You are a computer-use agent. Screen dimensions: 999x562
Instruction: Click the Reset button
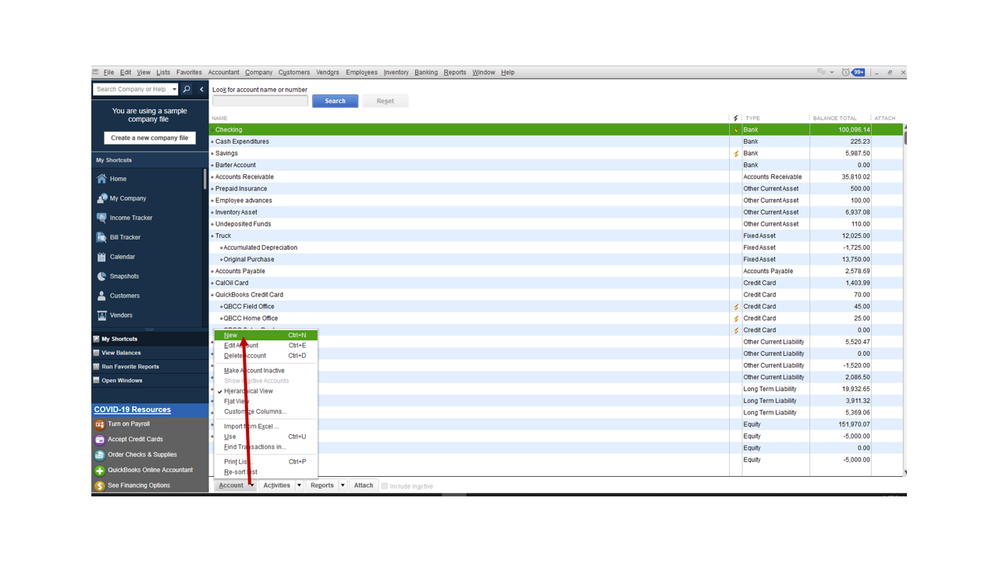coord(385,101)
